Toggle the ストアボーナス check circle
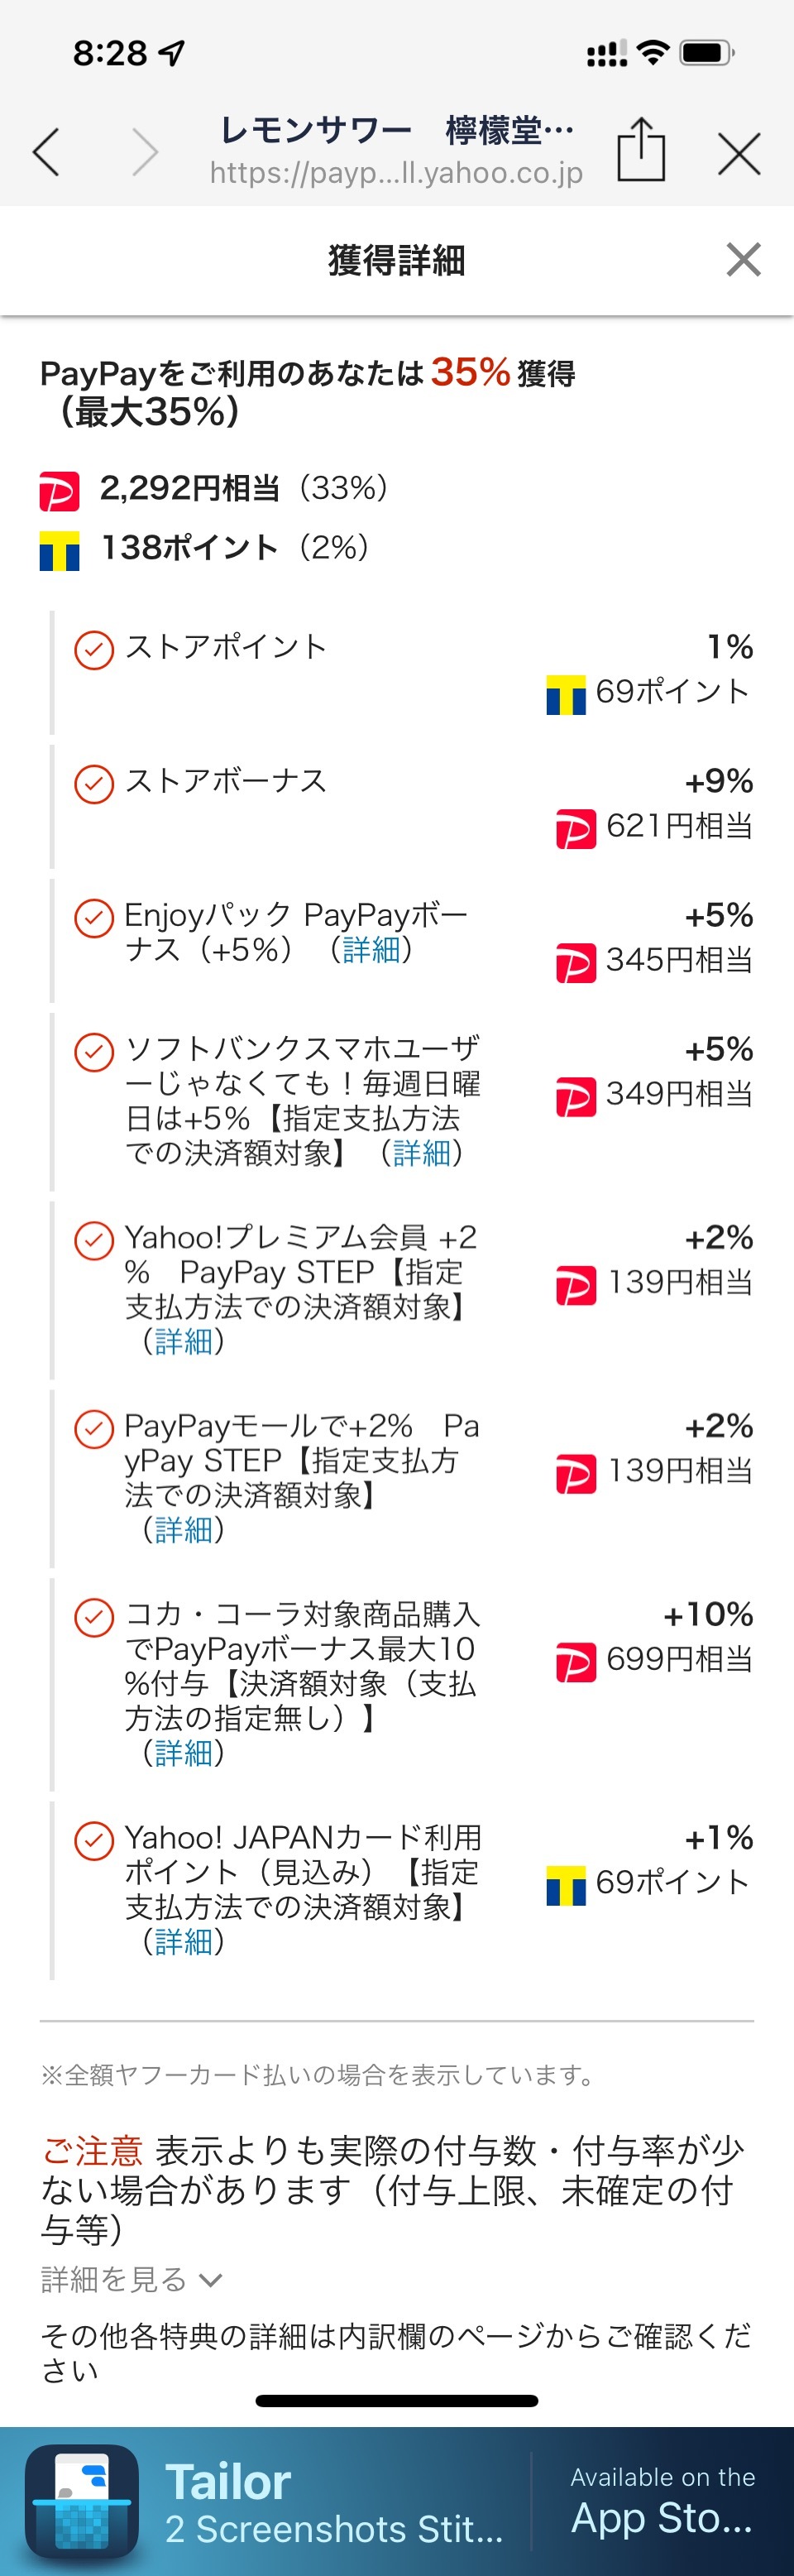 94,784
